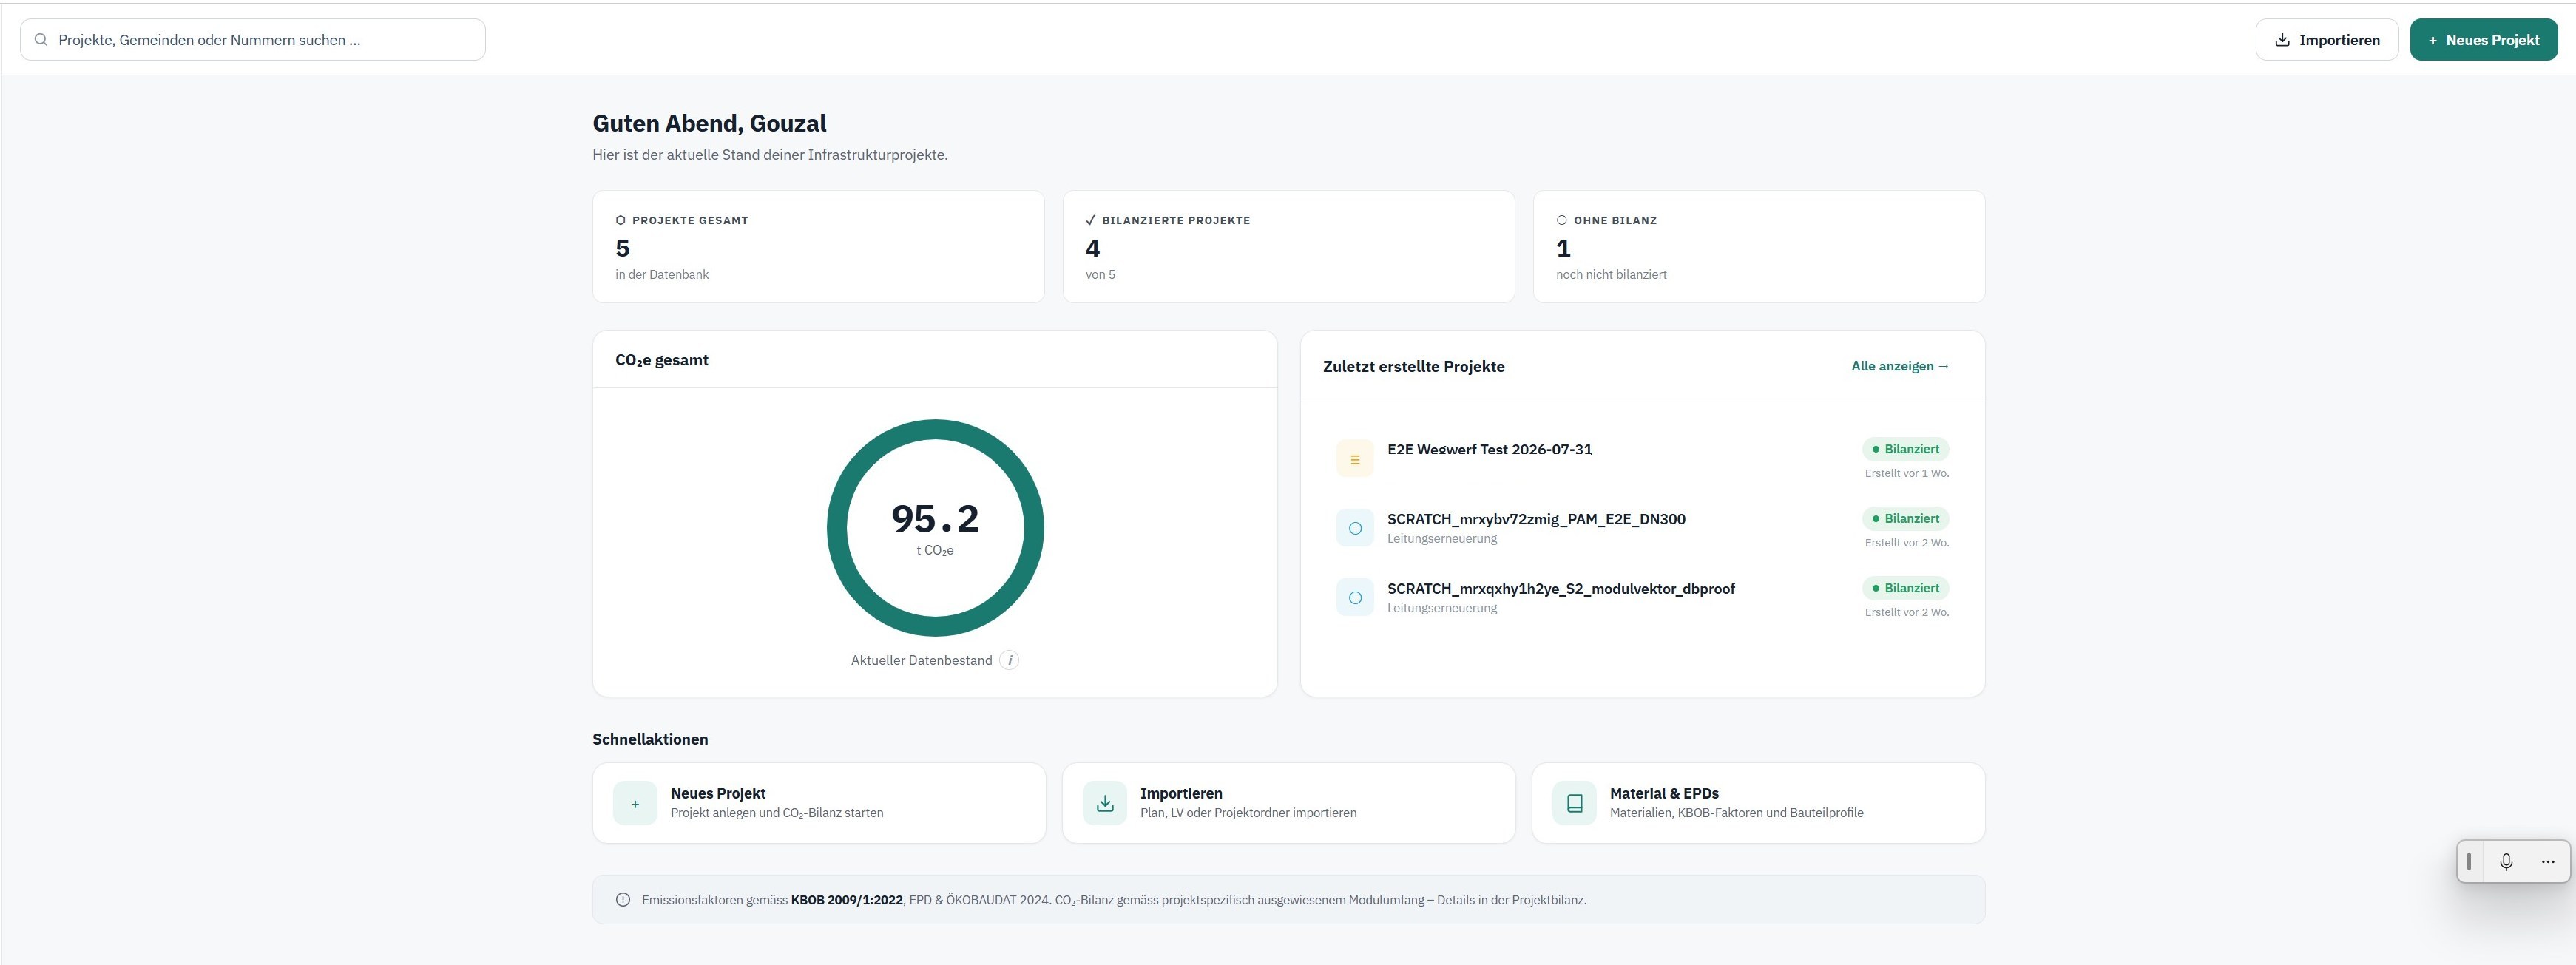This screenshot has height=965, width=2576.
Task: Click the Ohne Bilanz statistic card
Action: tap(1759, 247)
